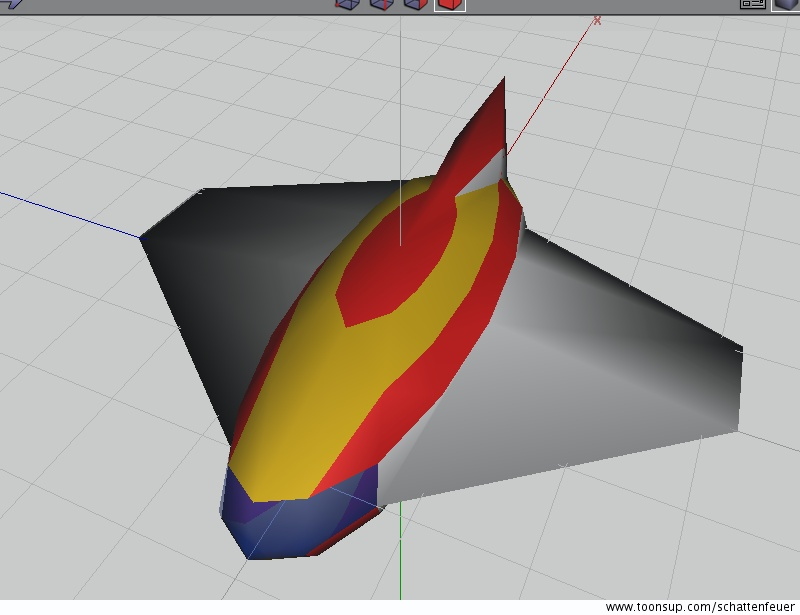Viewport: 800px width, 615px height.
Task: Open the properties panel icon in toolbar
Action: (753, 4)
